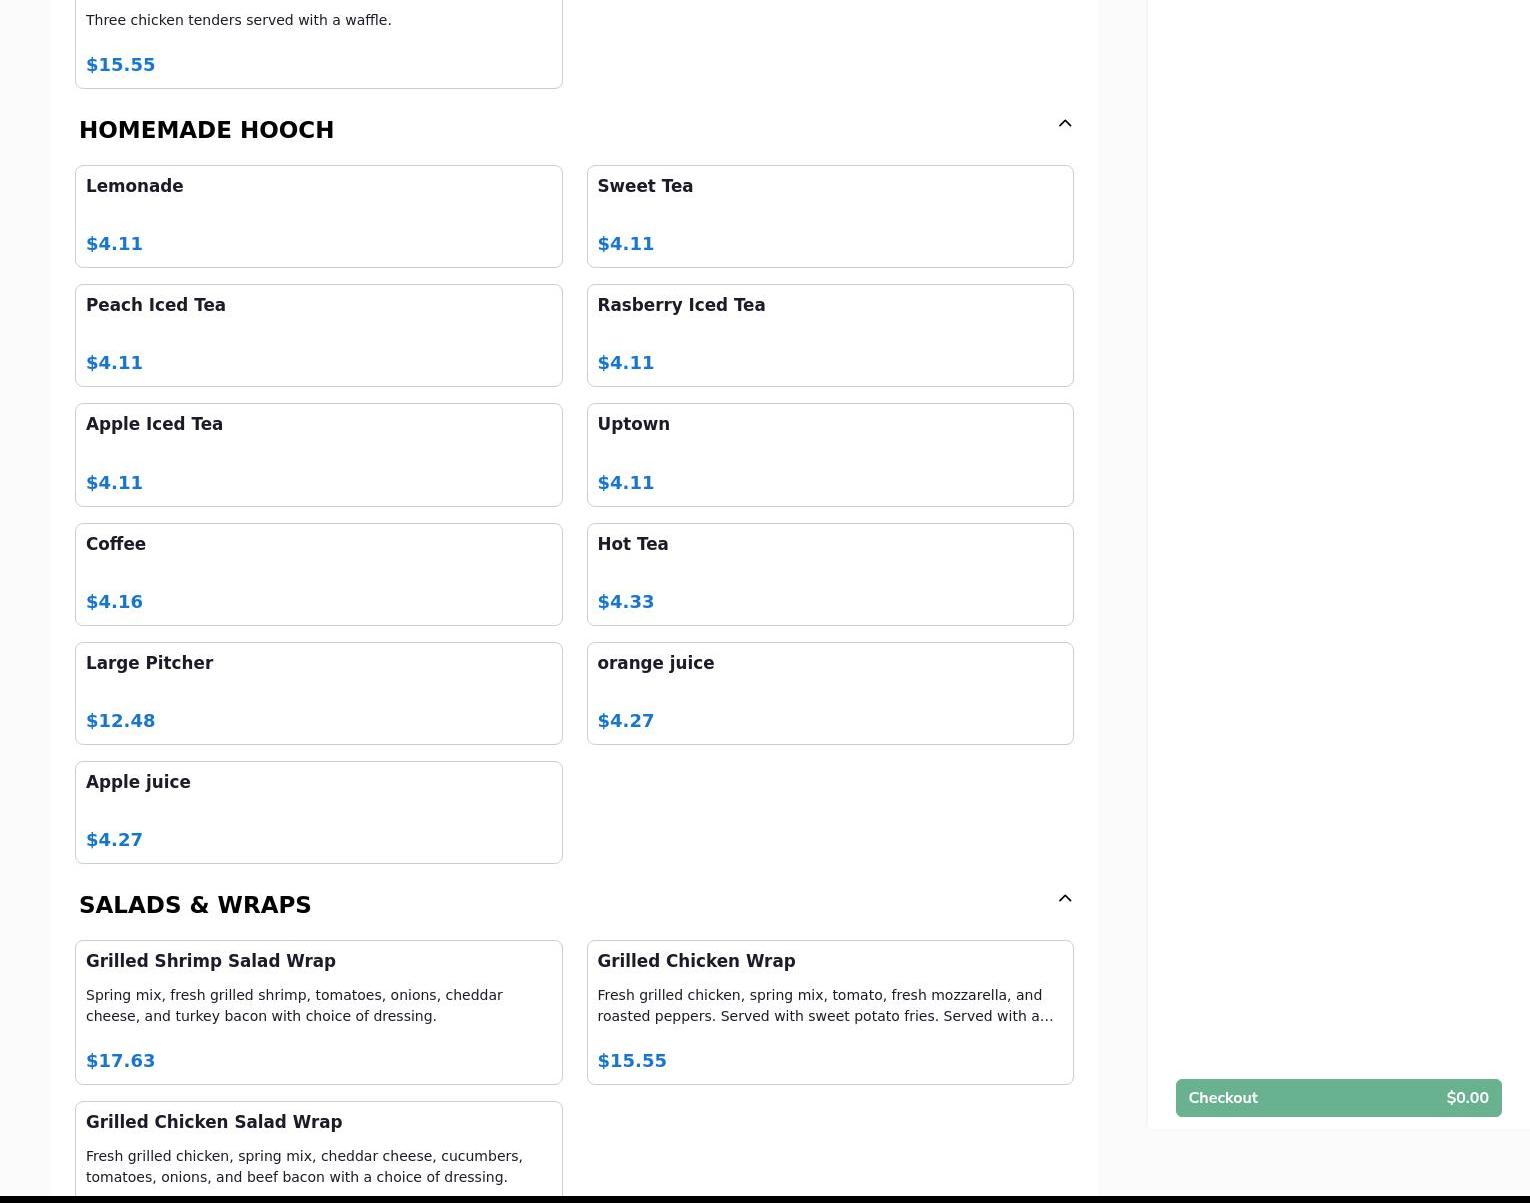The image size is (1530, 1203).
Task: Click the $17.63 shrimp wrap price
Action: click(121, 1061)
